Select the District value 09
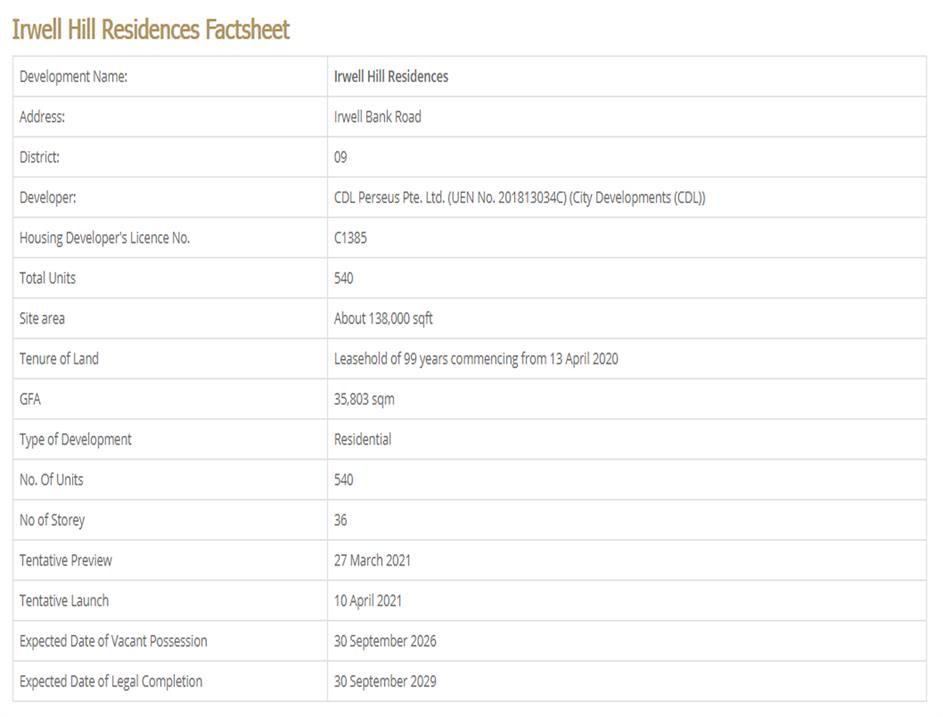The height and width of the screenshot is (717, 943). (341, 157)
